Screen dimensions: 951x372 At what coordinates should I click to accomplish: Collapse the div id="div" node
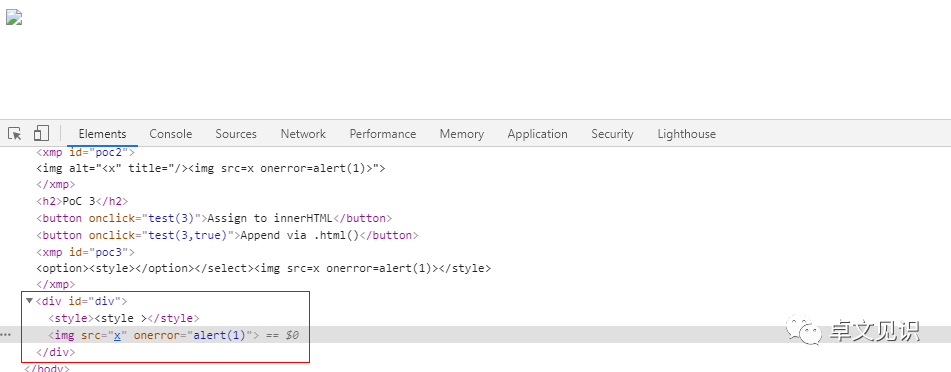coord(29,300)
